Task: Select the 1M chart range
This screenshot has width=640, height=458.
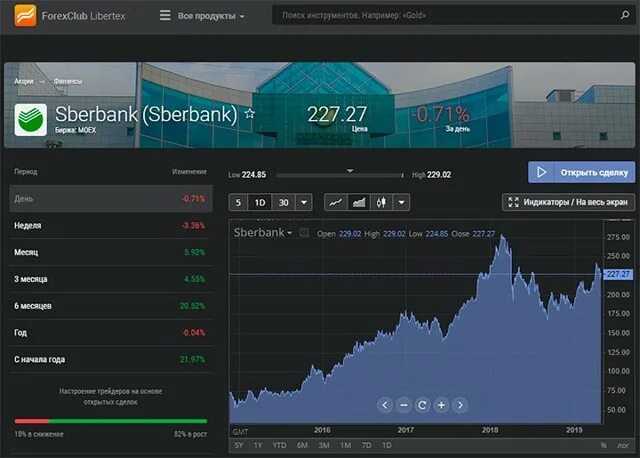Action: tap(345, 445)
